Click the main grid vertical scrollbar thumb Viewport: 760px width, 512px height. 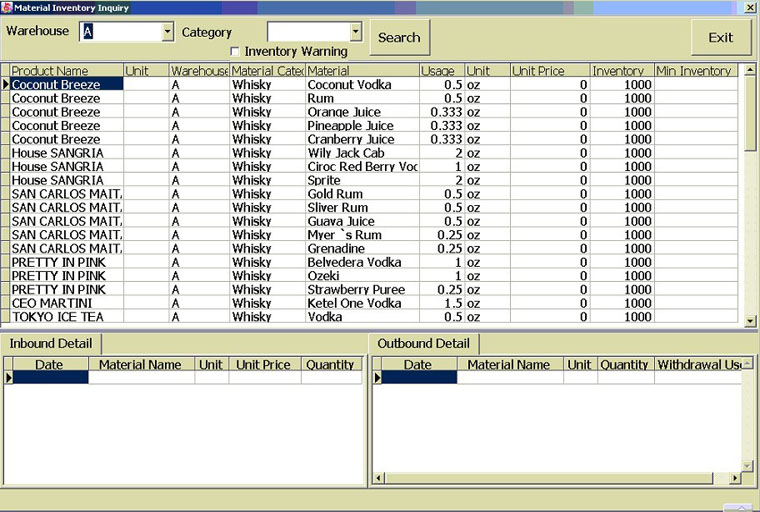click(750, 112)
